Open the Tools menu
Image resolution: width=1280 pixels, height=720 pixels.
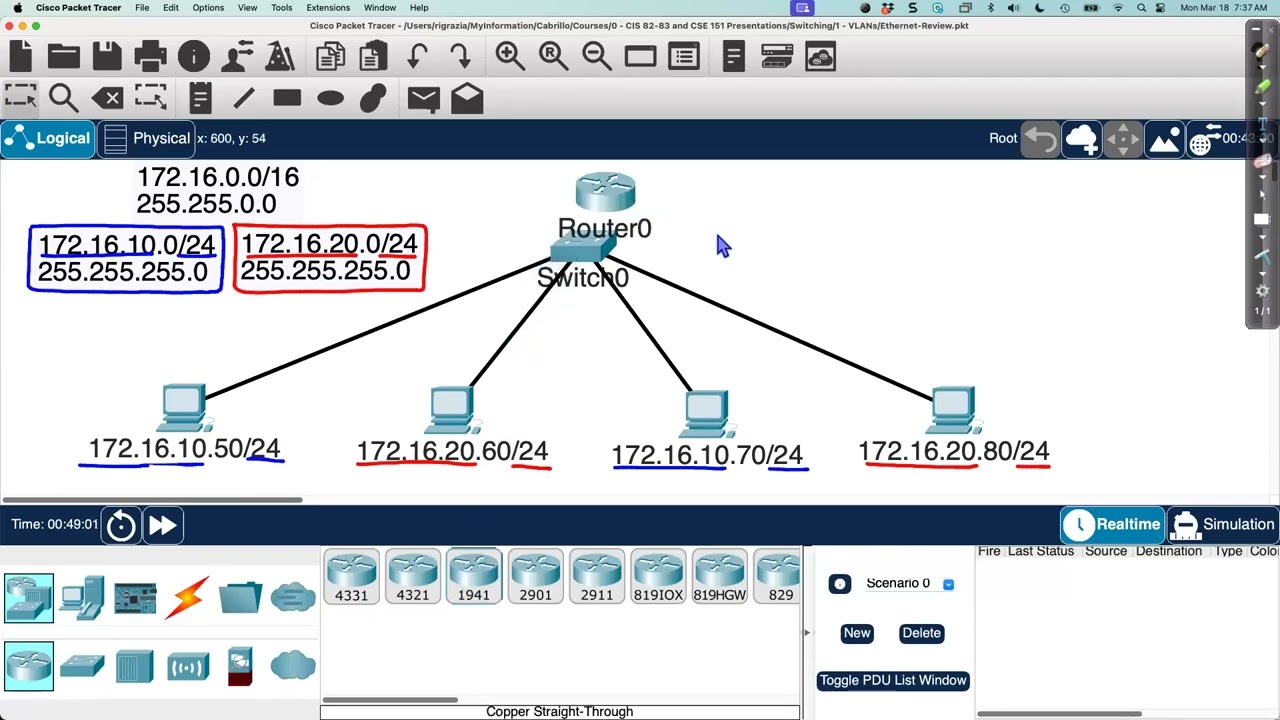282,8
